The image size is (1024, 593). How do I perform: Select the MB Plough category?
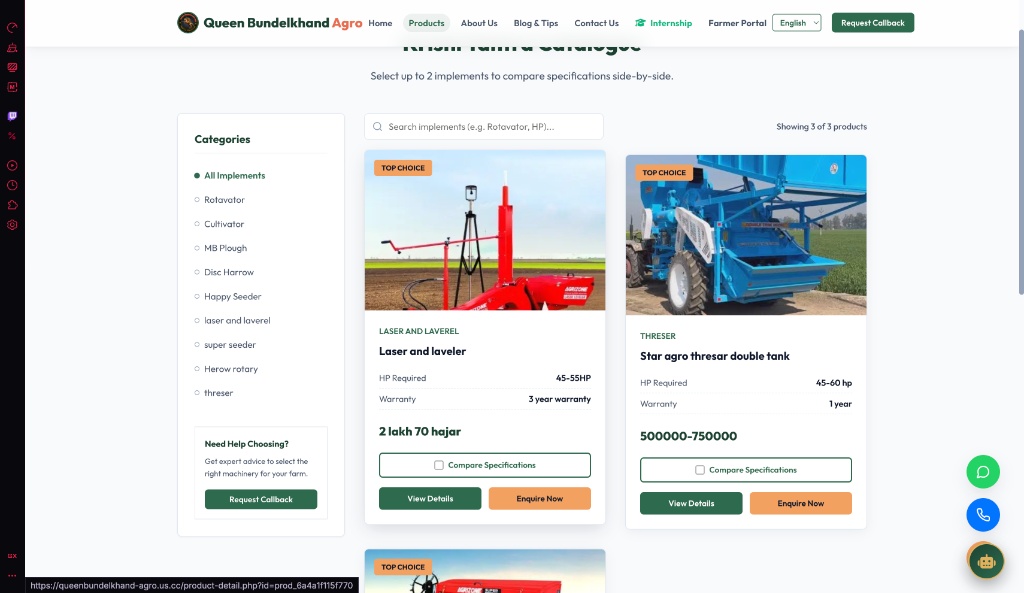(225, 248)
